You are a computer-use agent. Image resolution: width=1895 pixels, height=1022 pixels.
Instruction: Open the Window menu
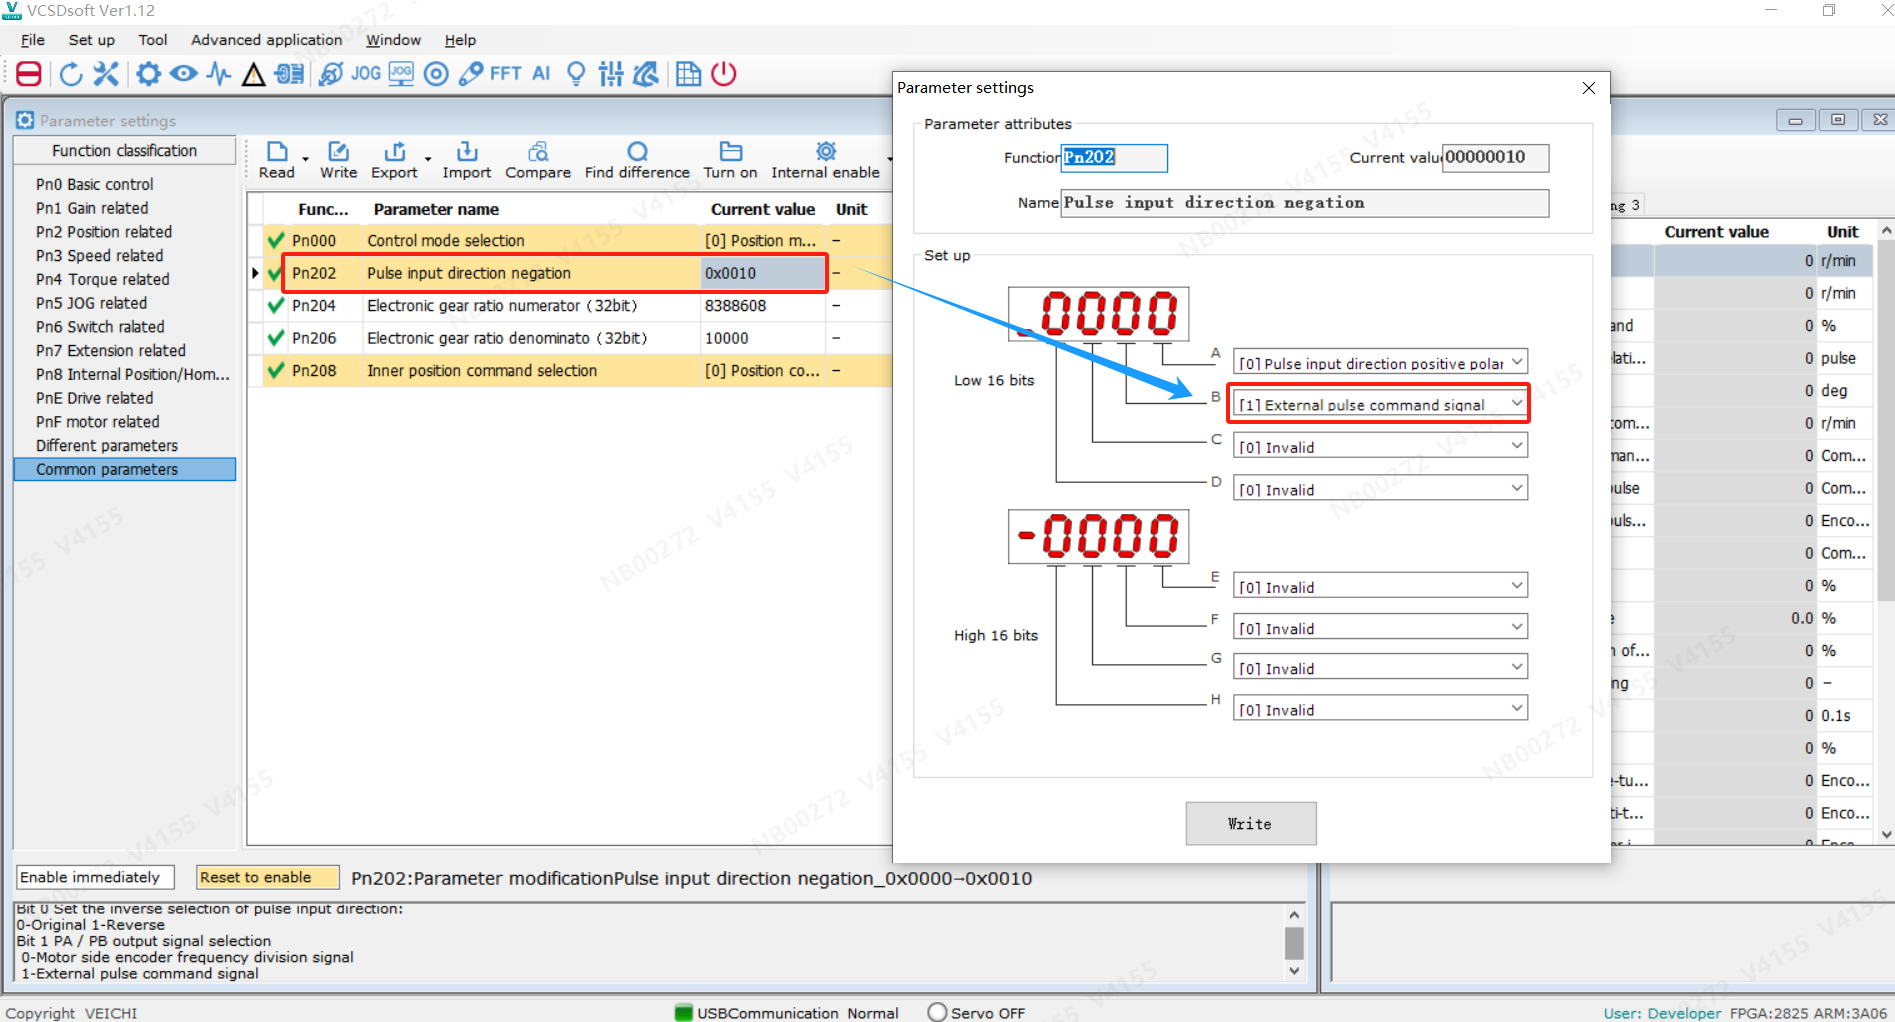pos(393,40)
